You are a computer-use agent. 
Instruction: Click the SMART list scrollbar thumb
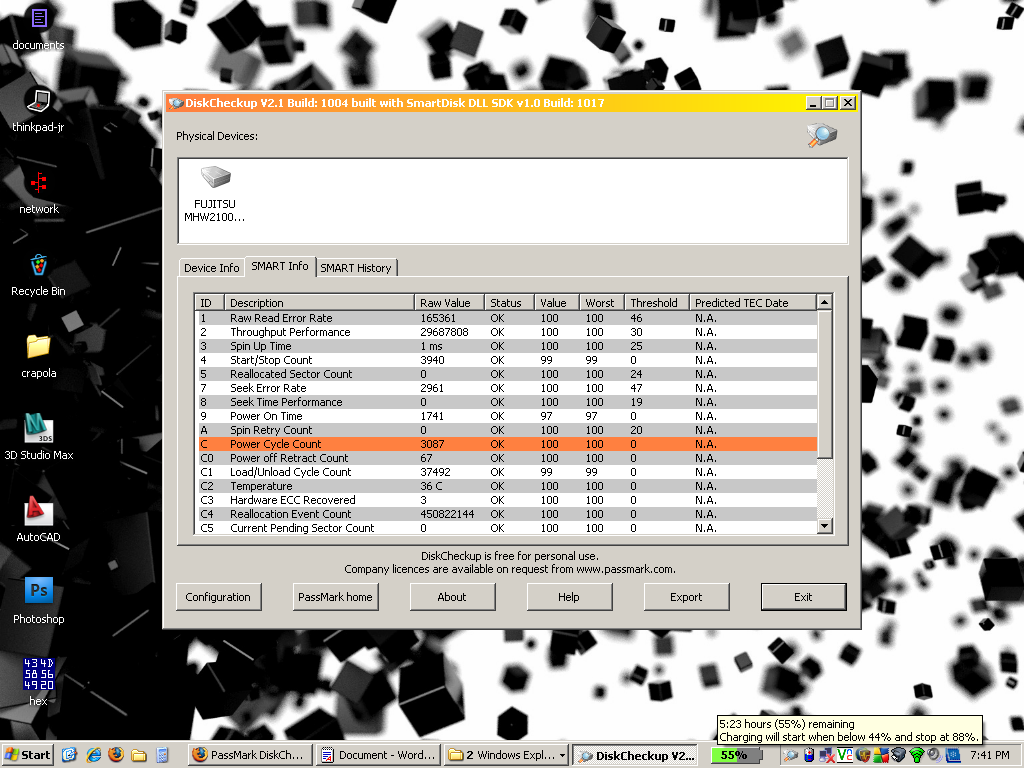coord(825,384)
